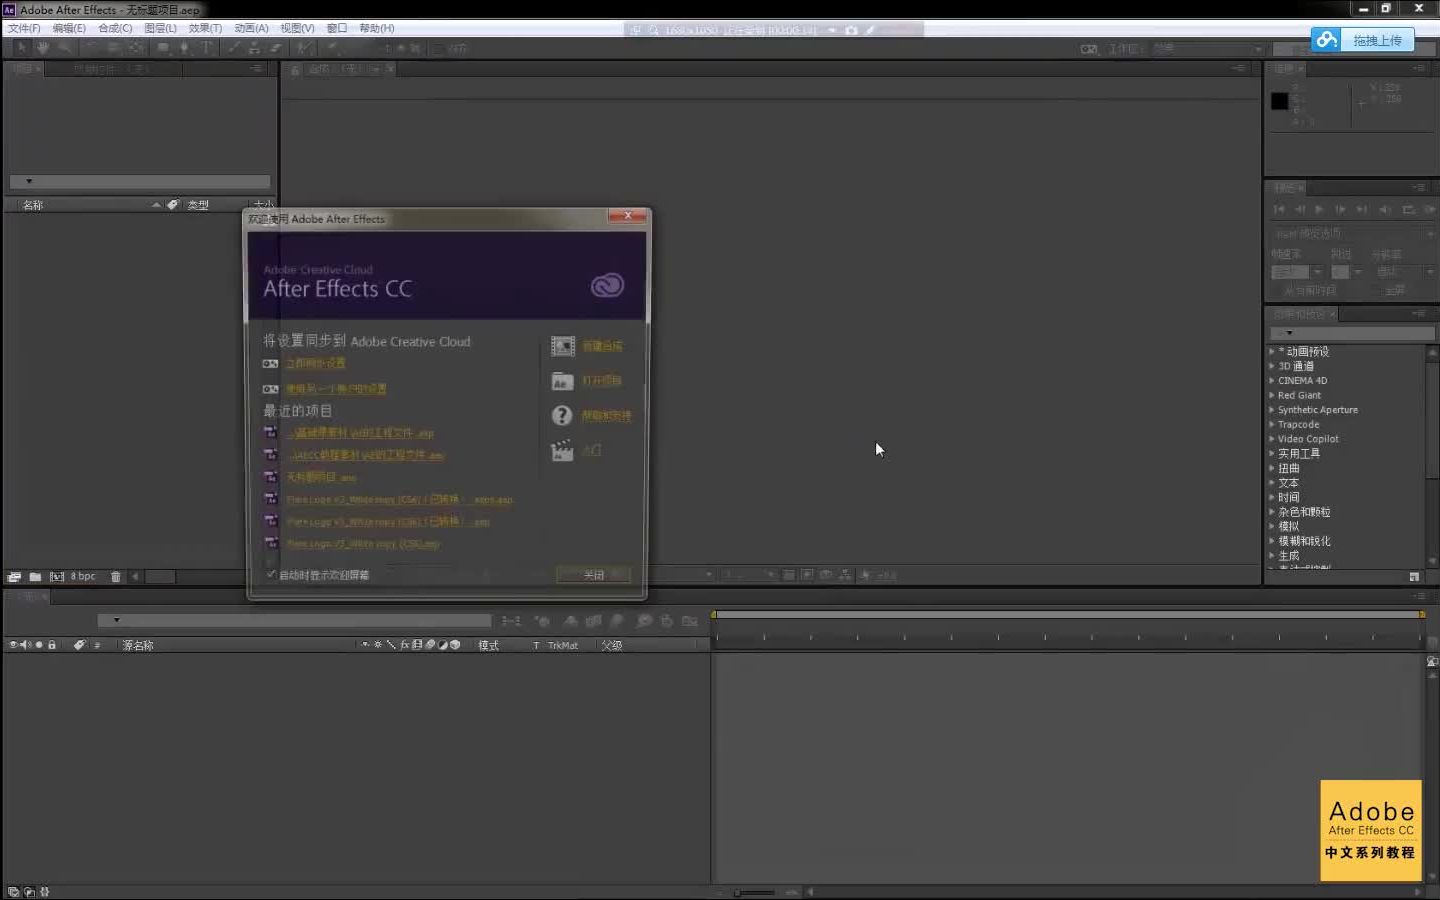Click the black color swatch in the Info panel
Image resolution: width=1440 pixels, height=900 pixels.
coord(1279,100)
